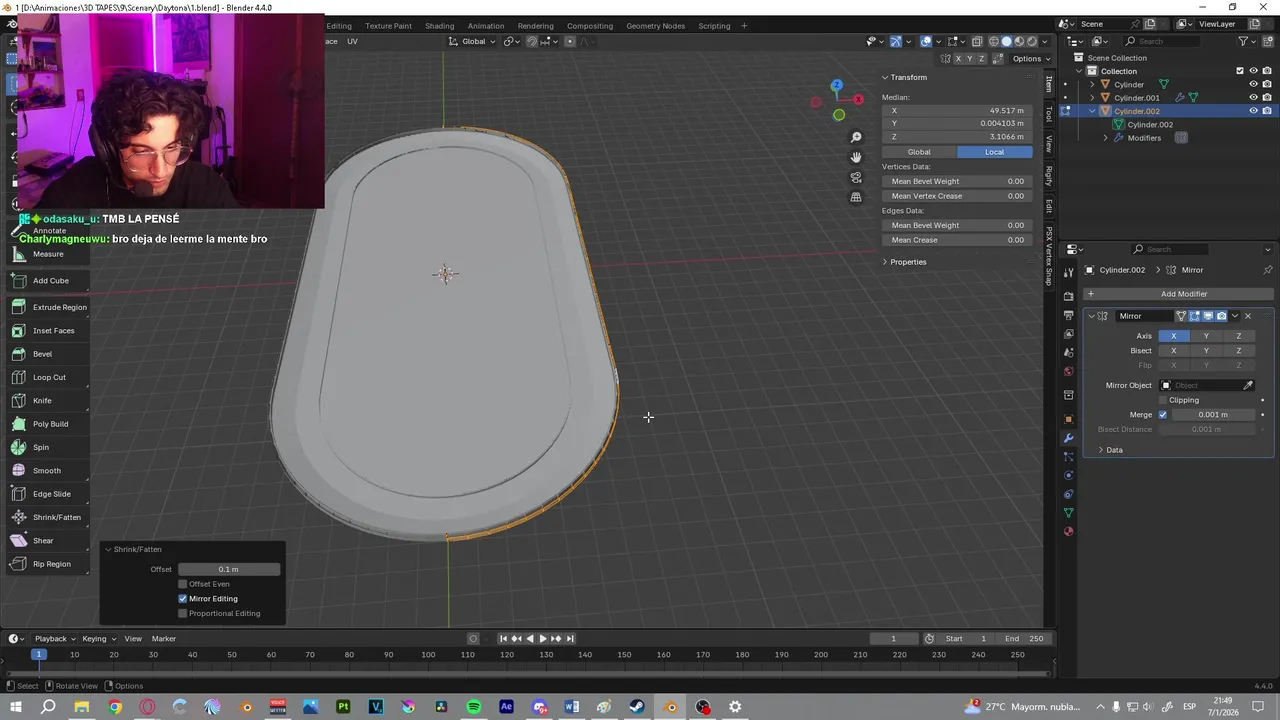The height and width of the screenshot is (720, 1280).
Task: Select the Knife tool
Action: coord(42,400)
